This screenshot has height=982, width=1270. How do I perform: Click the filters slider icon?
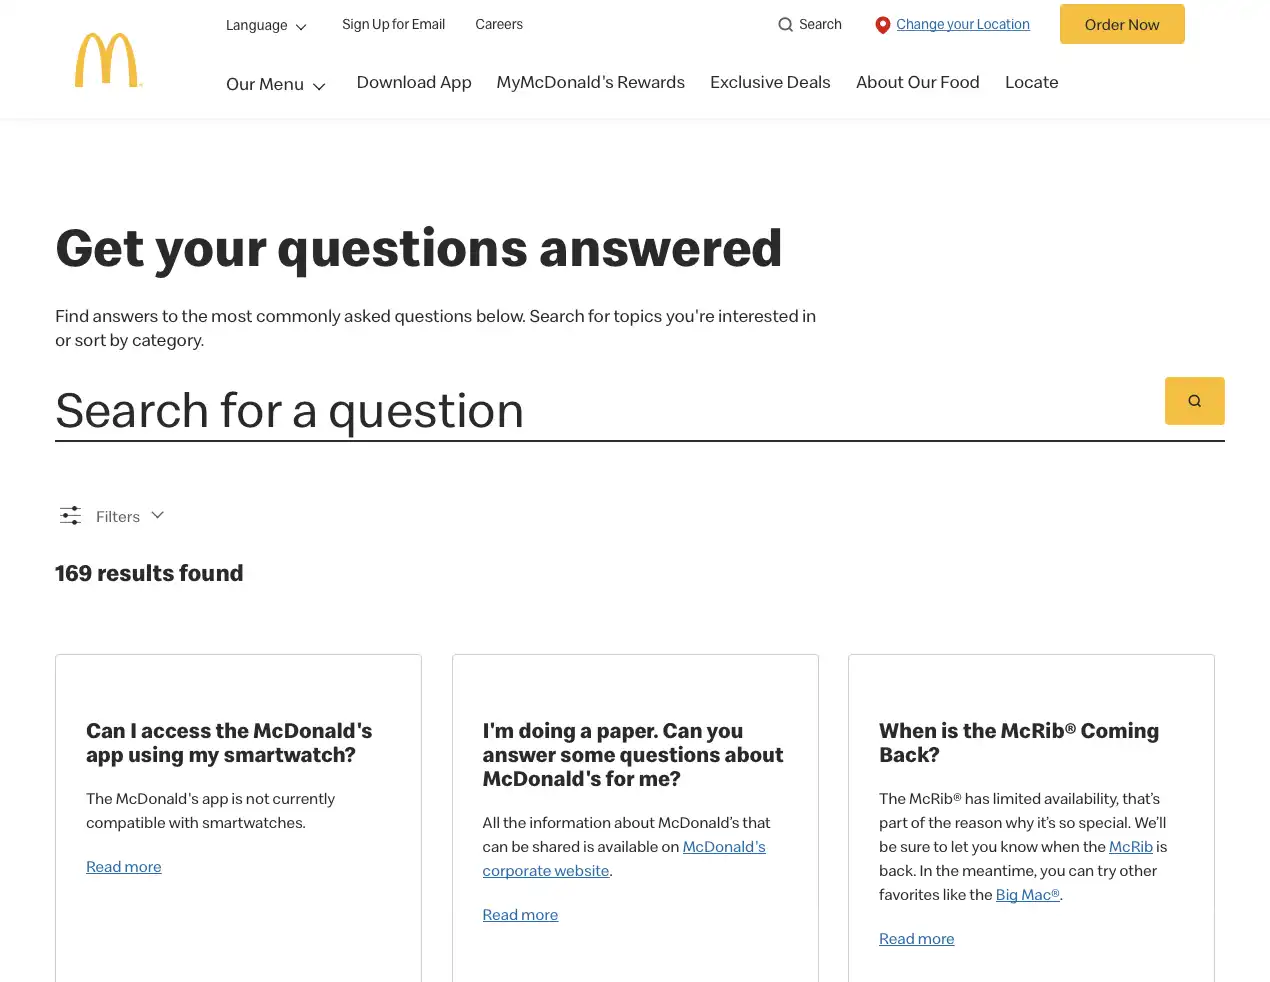(x=71, y=516)
